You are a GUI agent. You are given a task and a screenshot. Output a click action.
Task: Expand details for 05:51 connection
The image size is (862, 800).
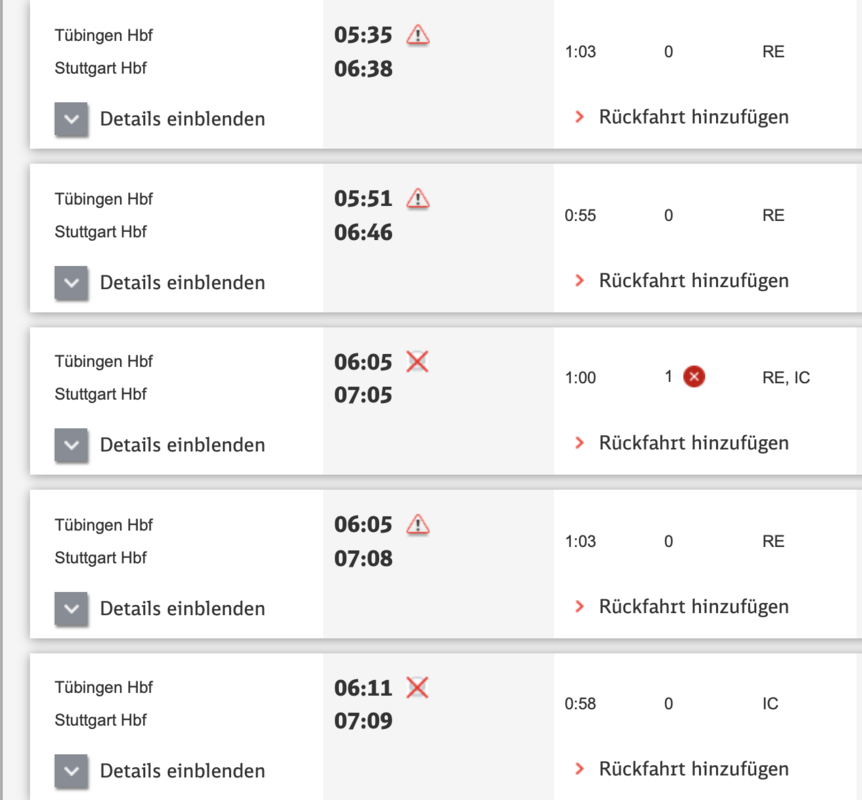(71, 283)
